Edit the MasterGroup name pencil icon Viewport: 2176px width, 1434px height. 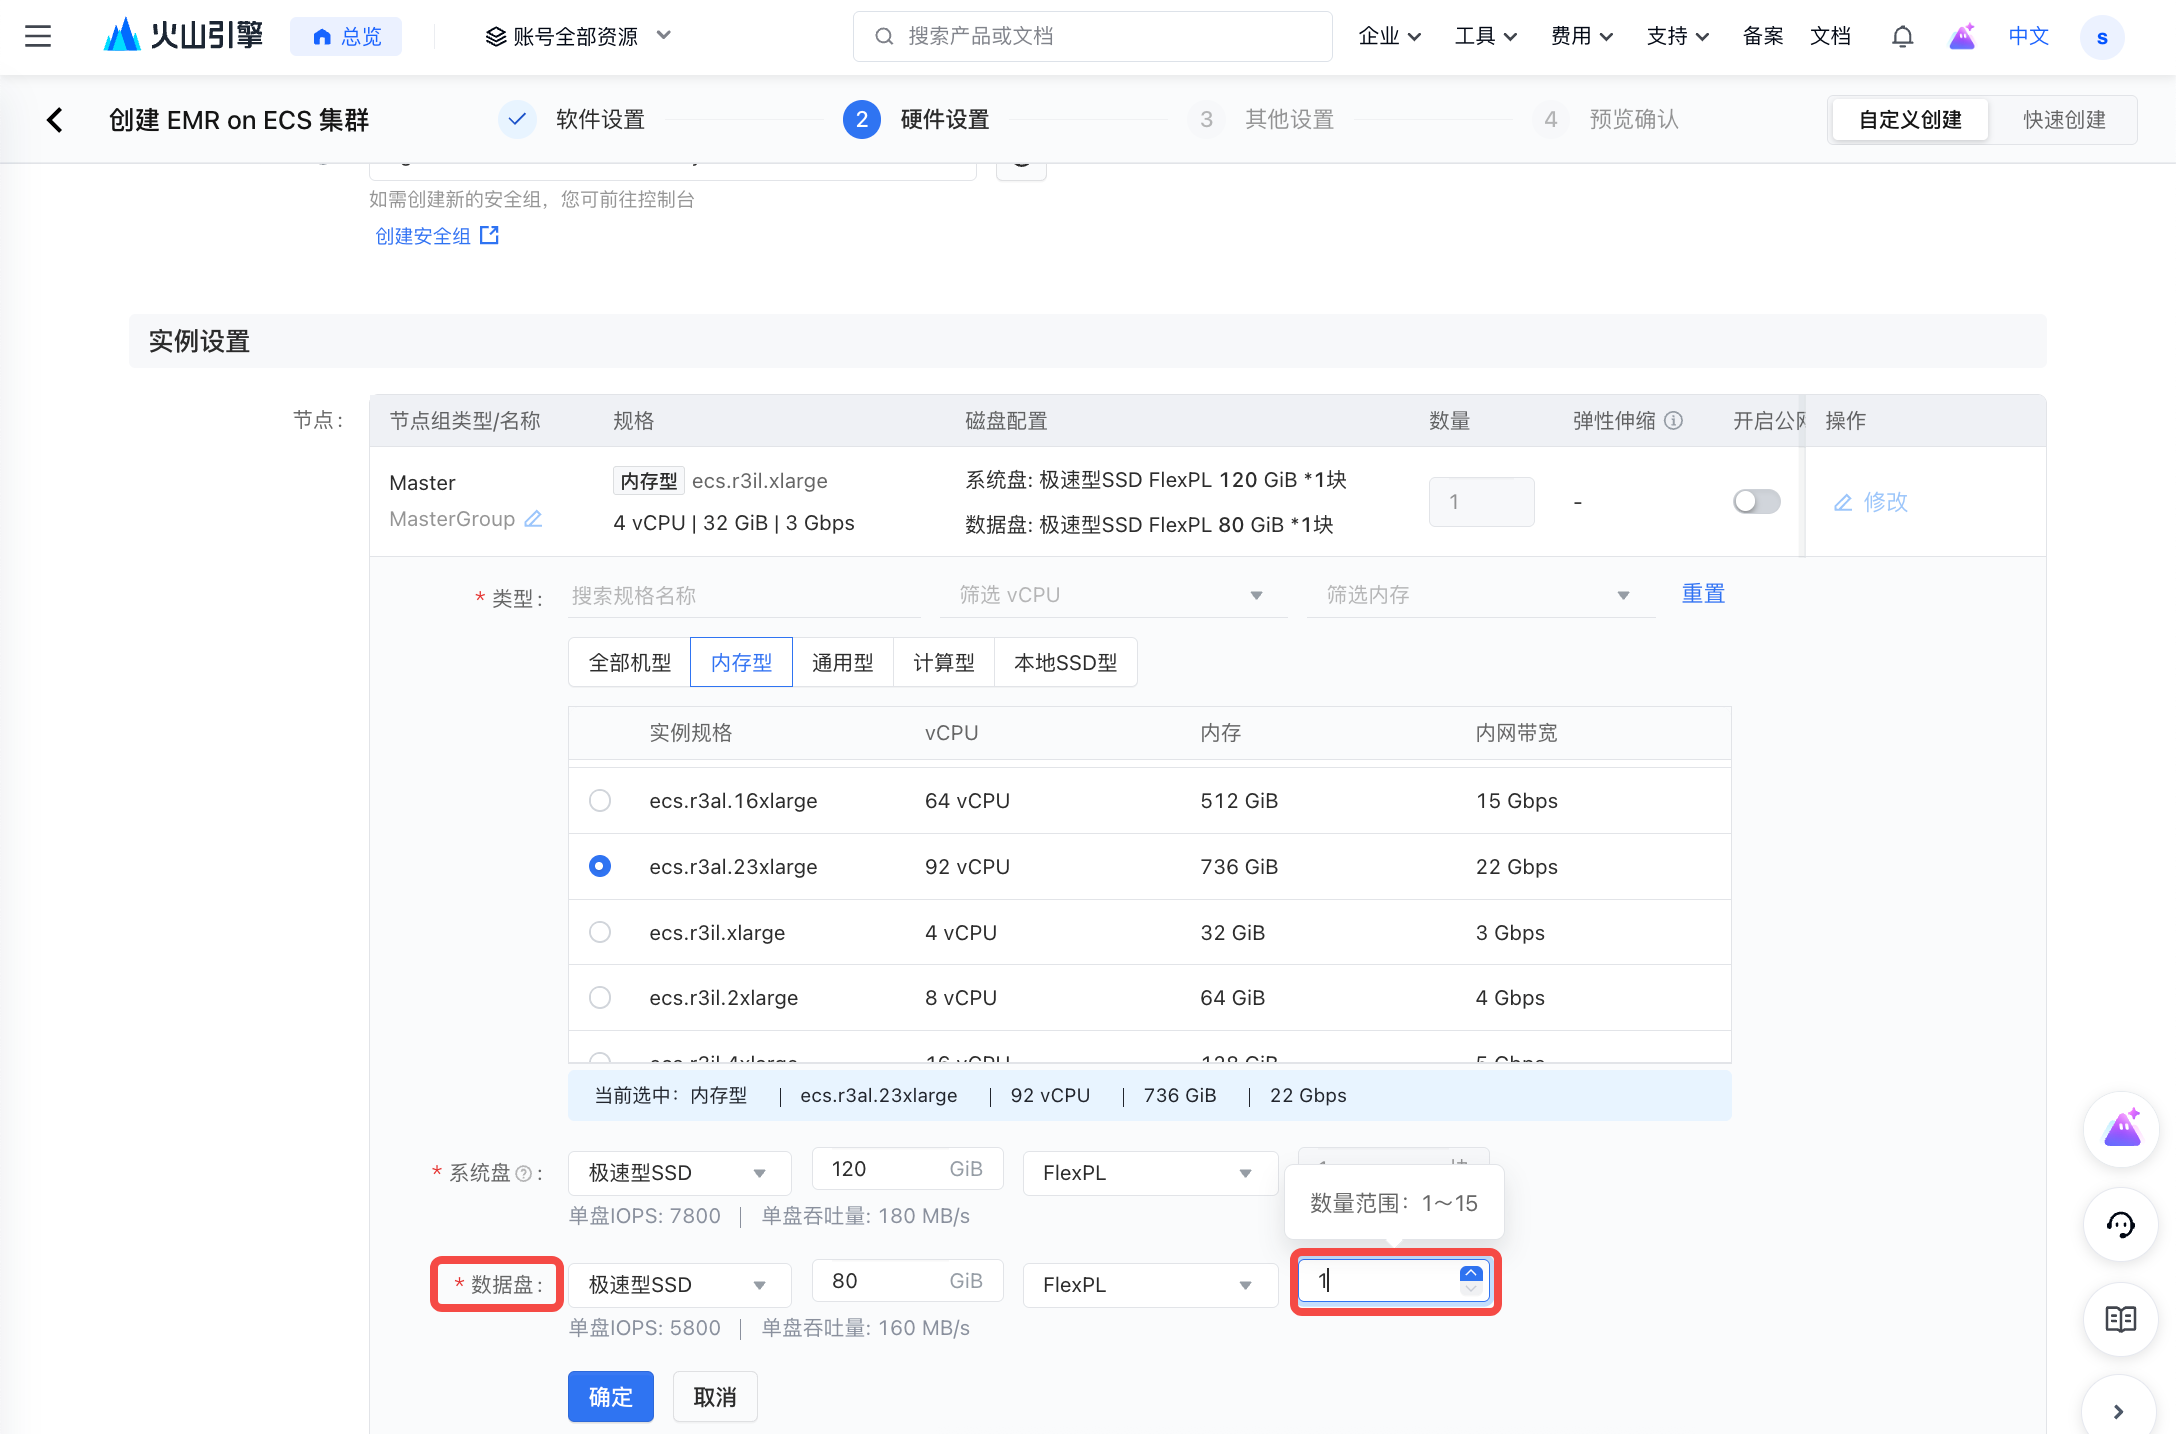pos(534,519)
